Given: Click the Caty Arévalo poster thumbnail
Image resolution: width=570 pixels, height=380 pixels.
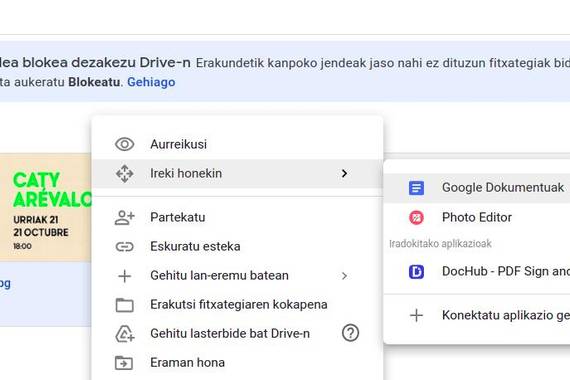Looking at the screenshot, I should (x=45, y=208).
